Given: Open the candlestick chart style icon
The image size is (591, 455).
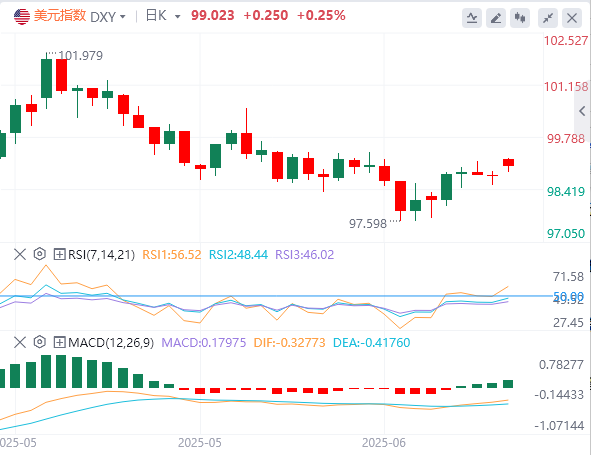Looking at the screenshot, I should (520, 18).
